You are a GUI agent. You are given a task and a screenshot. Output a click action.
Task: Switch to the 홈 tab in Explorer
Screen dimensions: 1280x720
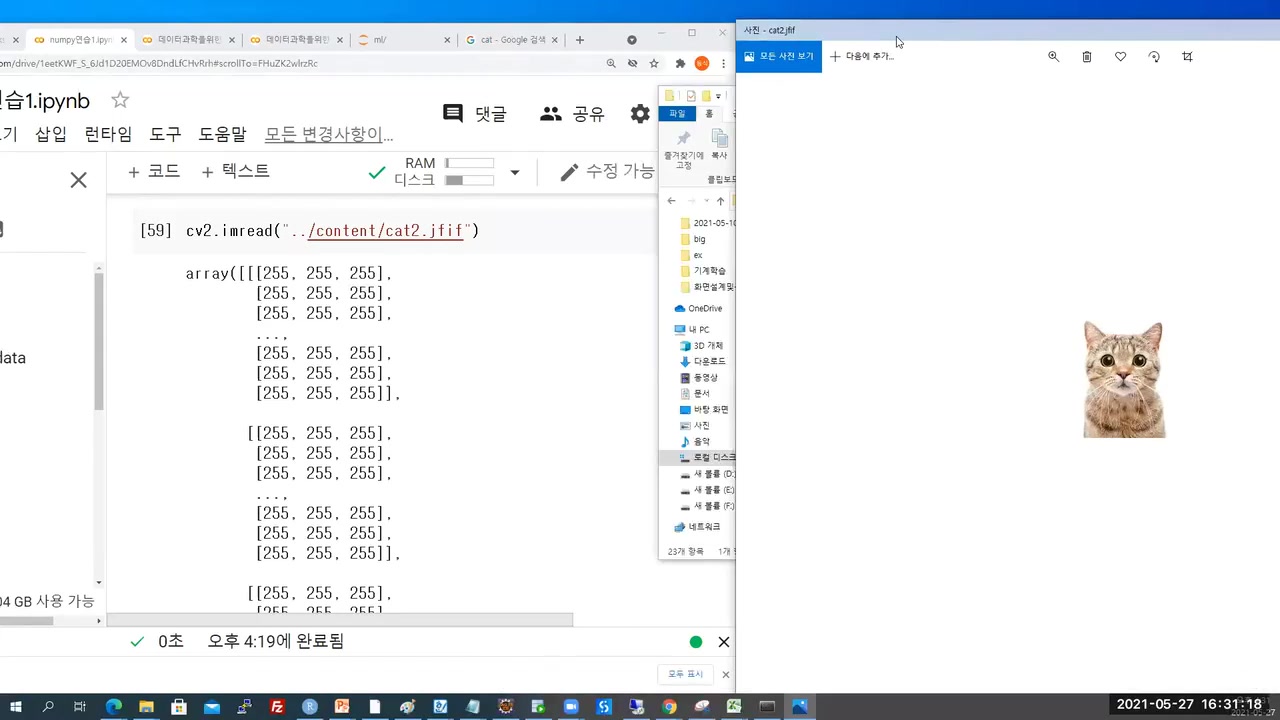point(709,113)
